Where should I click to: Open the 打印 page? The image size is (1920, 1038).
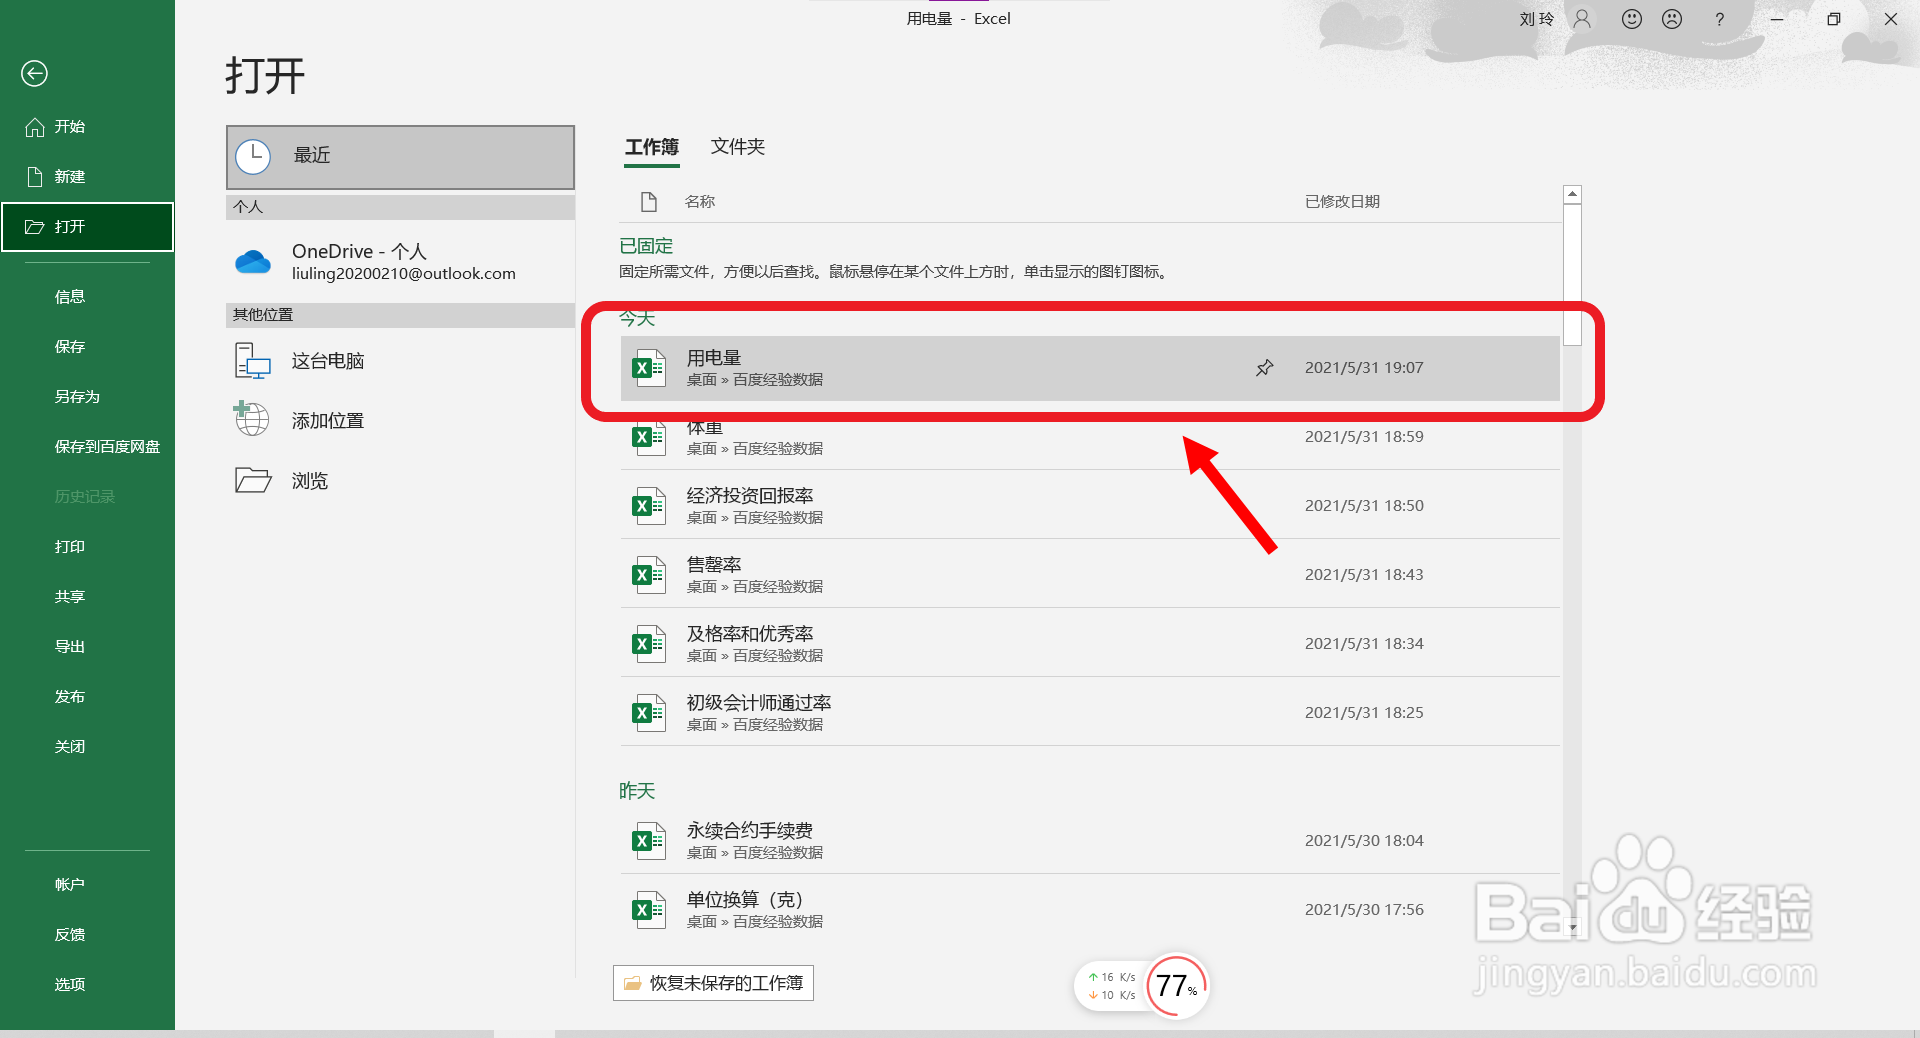coord(87,547)
